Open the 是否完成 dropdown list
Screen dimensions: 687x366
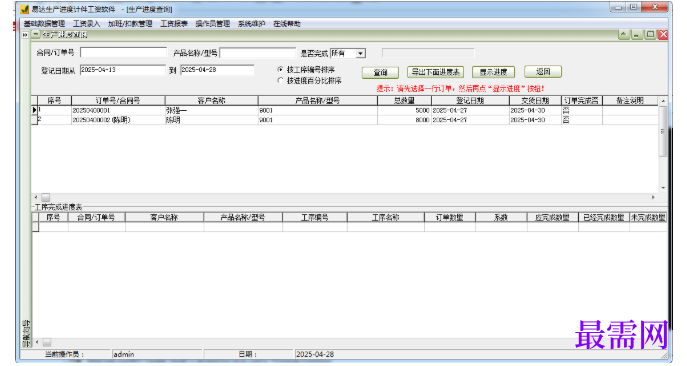(x=361, y=53)
